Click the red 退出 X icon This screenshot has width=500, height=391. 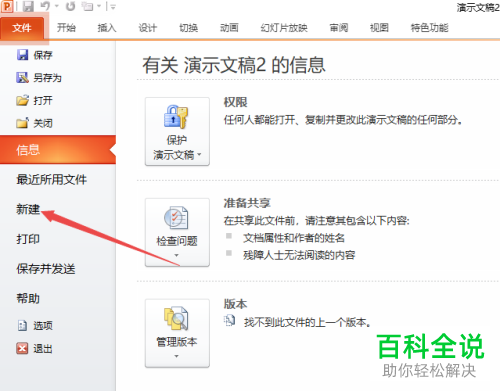click(x=22, y=349)
